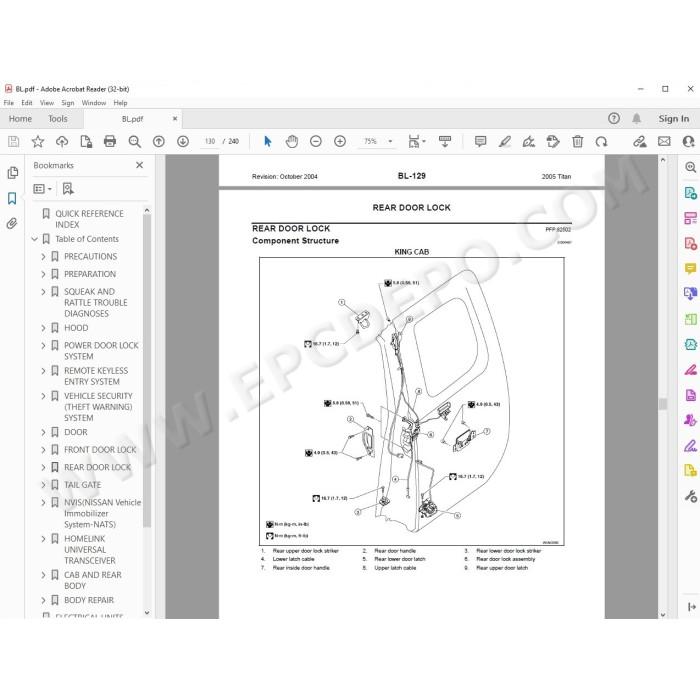Jump to REAR DOOR LOCK bookmark
700x700 pixels.
click(97, 467)
